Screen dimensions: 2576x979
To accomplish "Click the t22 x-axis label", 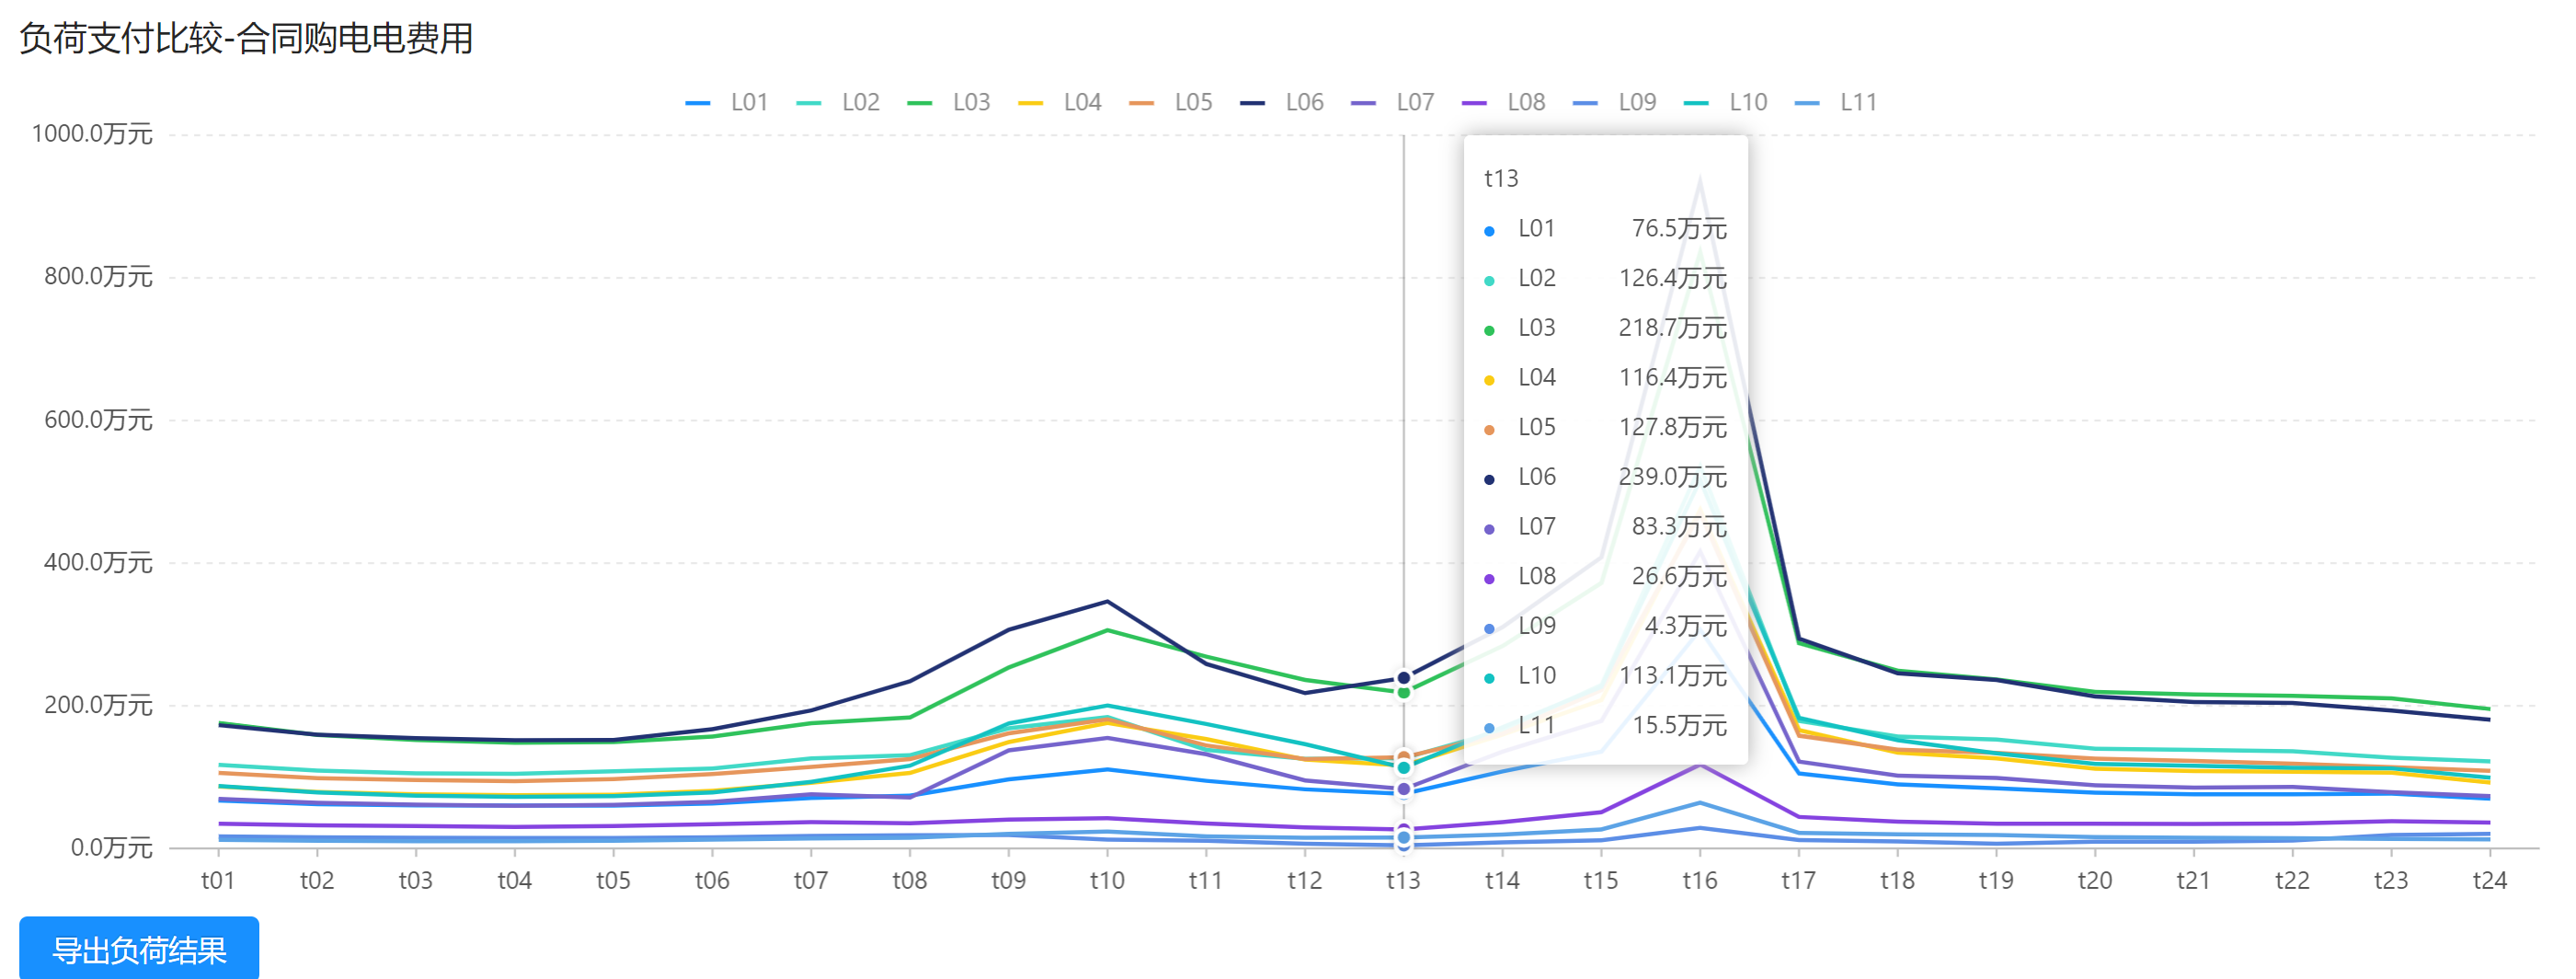I will click(2292, 880).
